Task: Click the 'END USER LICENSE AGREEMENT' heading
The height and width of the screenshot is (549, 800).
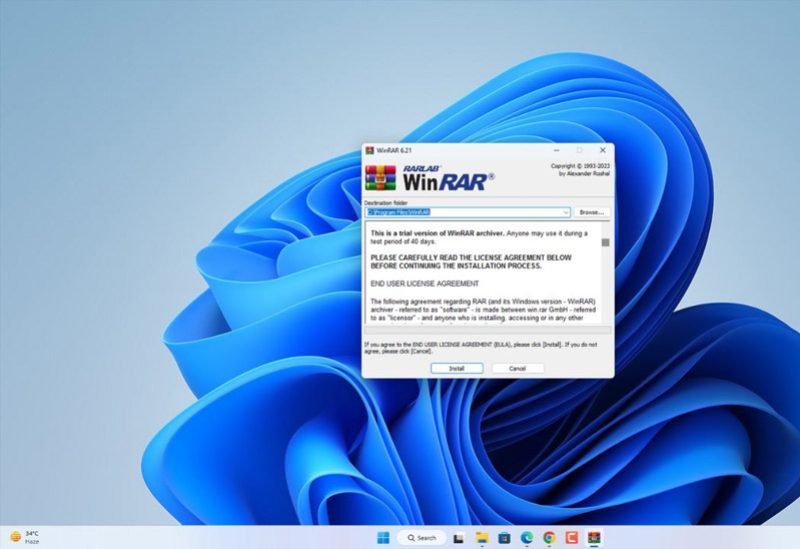Action: pos(424,283)
